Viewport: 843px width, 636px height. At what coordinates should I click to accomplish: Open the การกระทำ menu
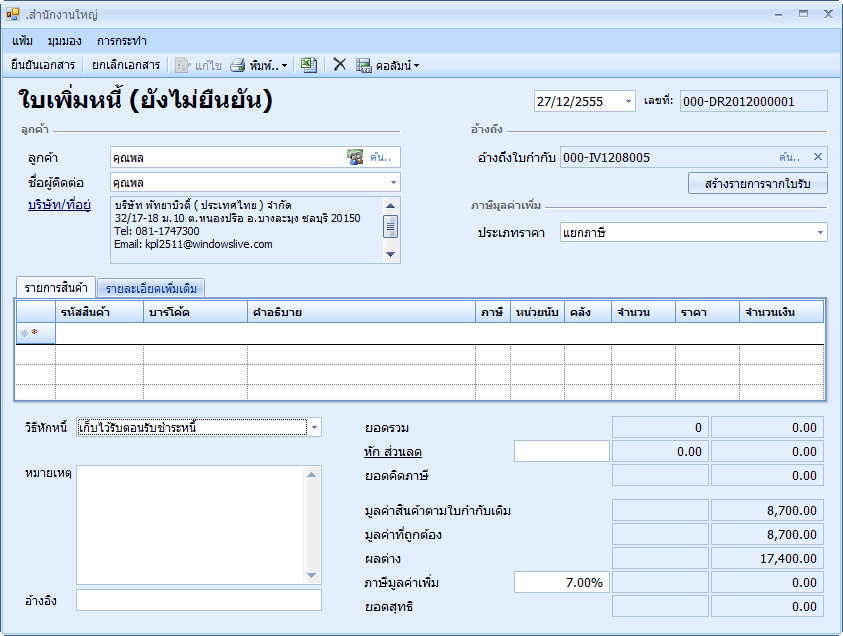pyautogui.click(x=122, y=41)
